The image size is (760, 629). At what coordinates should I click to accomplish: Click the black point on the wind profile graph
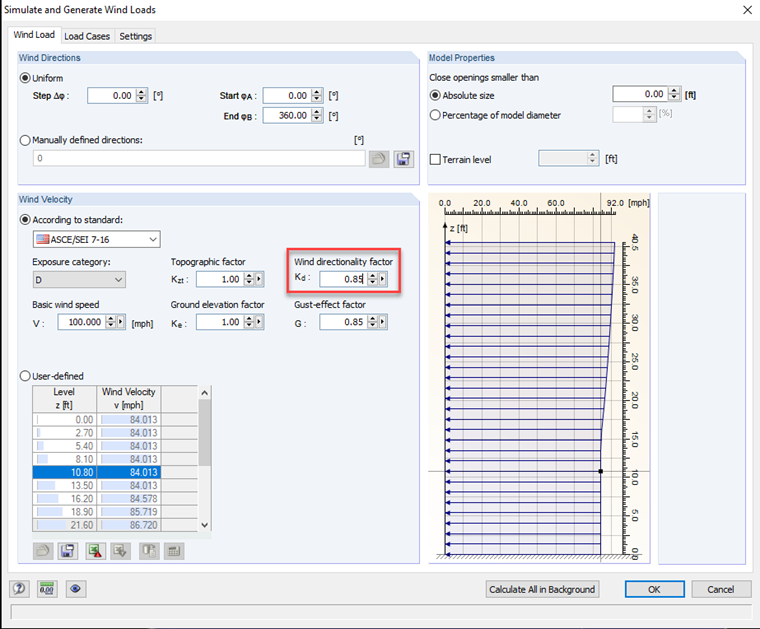(x=601, y=471)
